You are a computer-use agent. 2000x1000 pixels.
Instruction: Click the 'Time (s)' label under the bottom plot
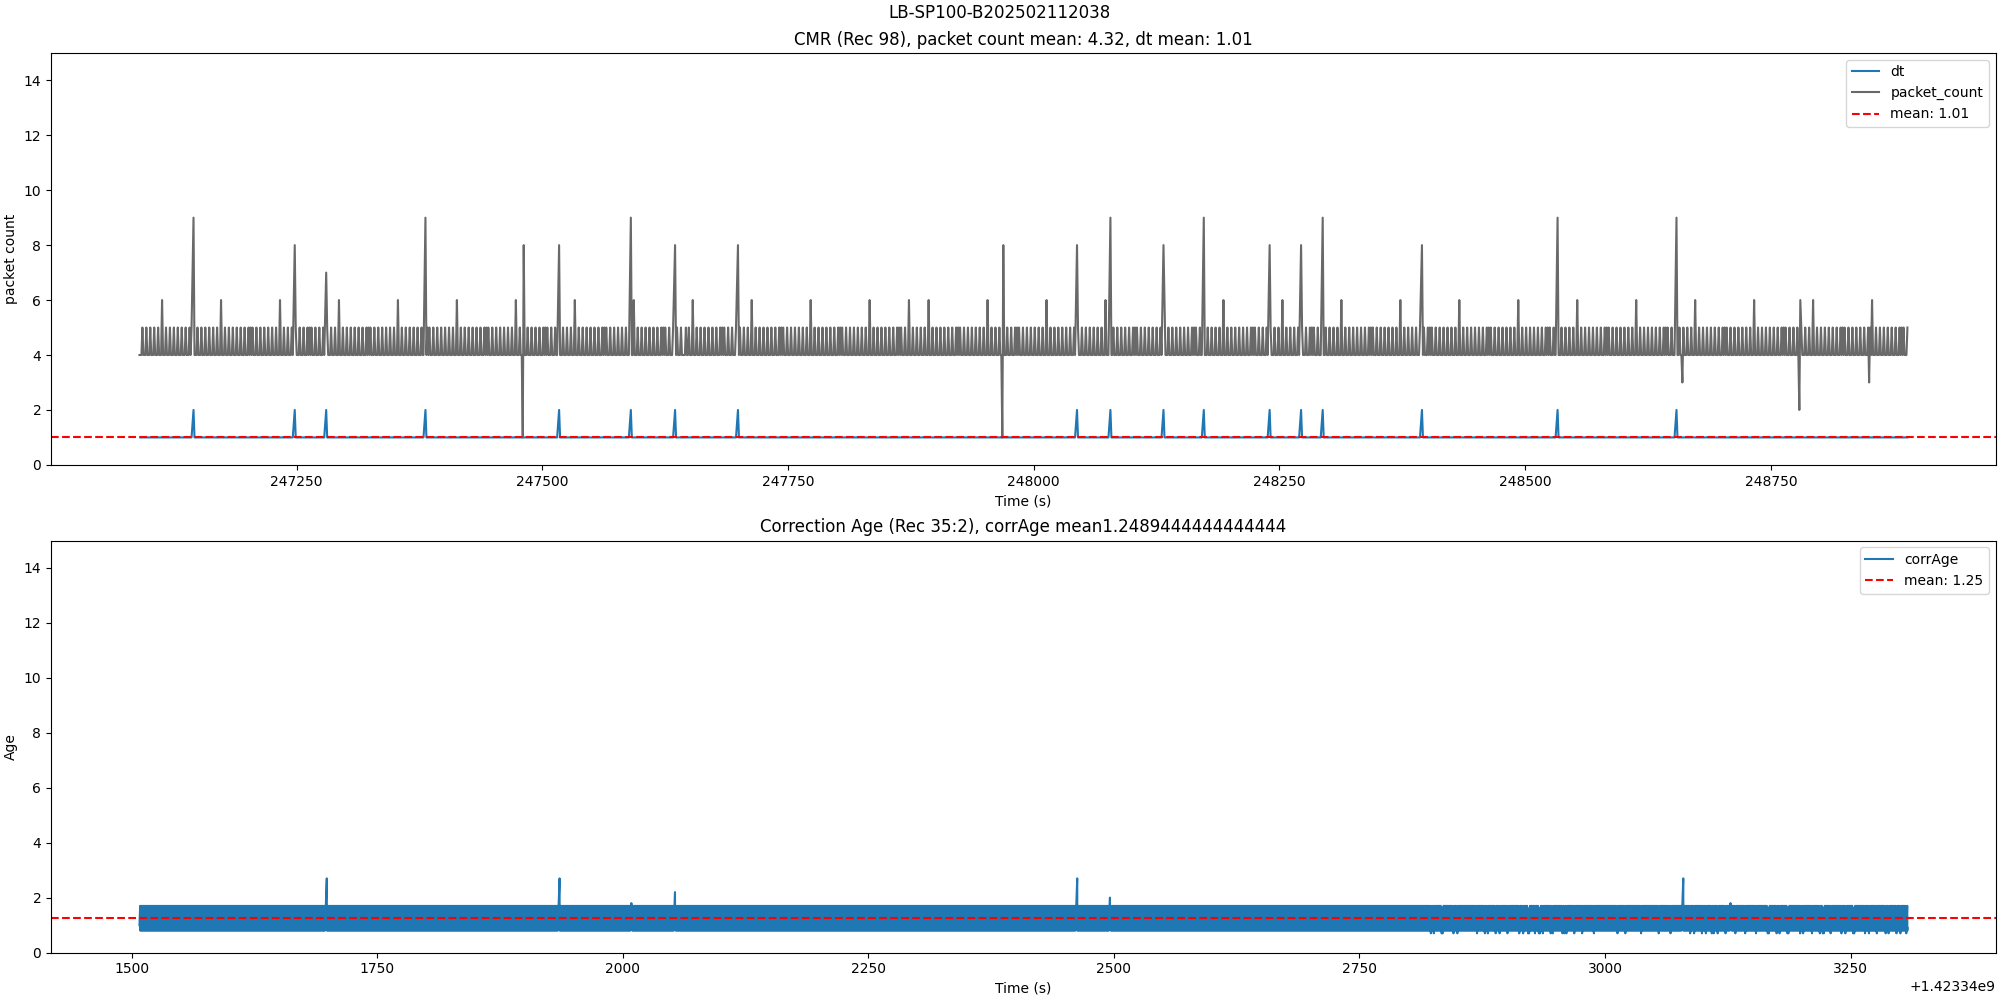(x=1022, y=988)
